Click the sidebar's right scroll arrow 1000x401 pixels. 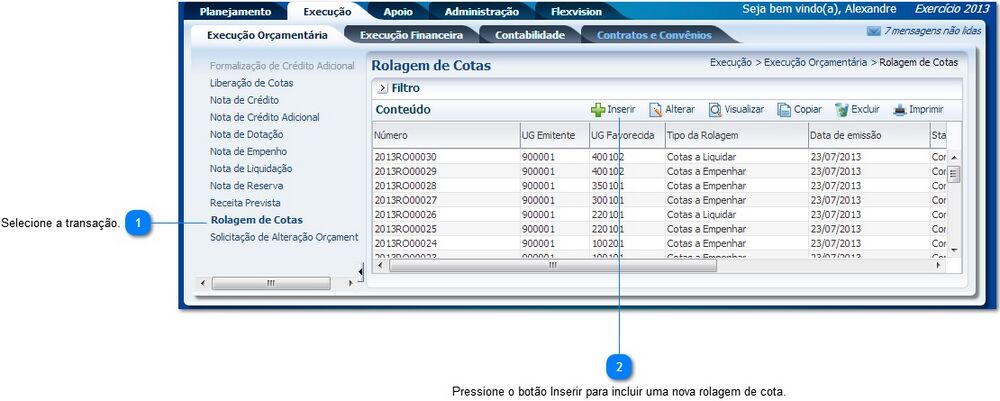click(x=350, y=283)
